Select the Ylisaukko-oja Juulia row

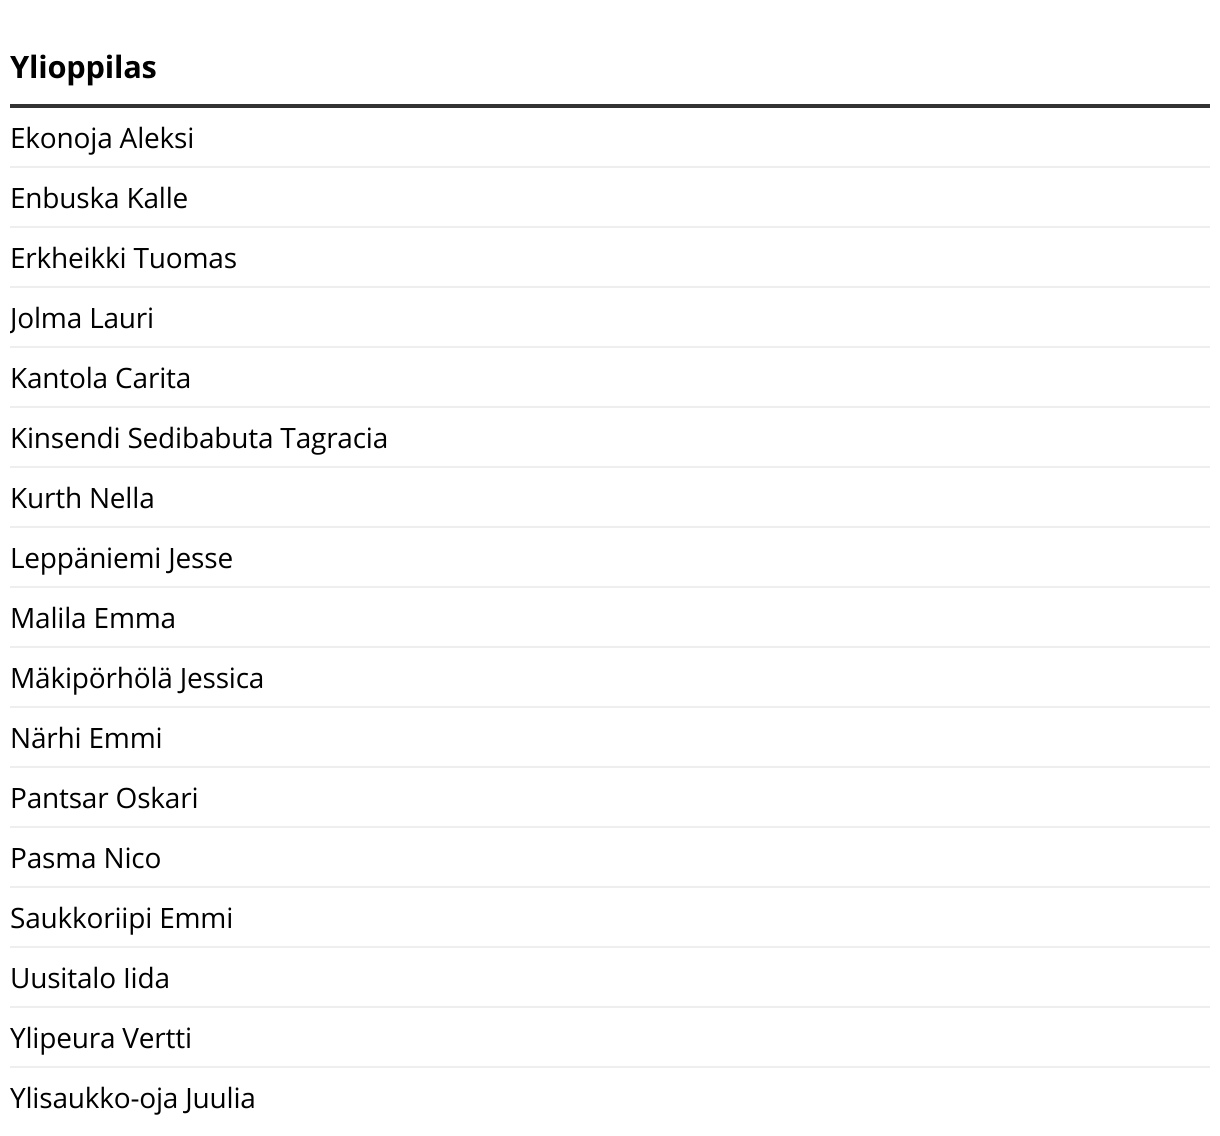point(132,1098)
